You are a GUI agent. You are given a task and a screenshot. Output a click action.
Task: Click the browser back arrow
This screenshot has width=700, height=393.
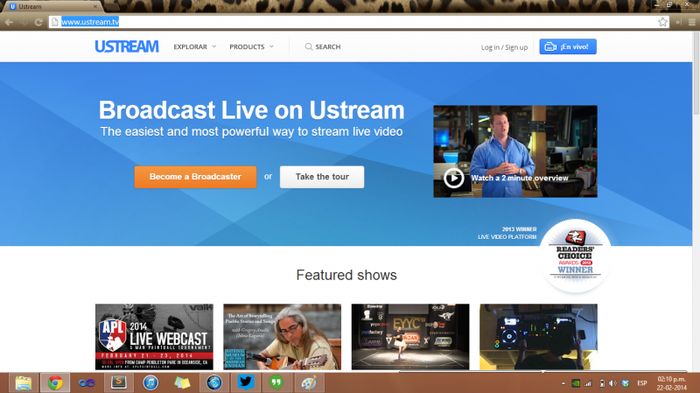pos(9,22)
